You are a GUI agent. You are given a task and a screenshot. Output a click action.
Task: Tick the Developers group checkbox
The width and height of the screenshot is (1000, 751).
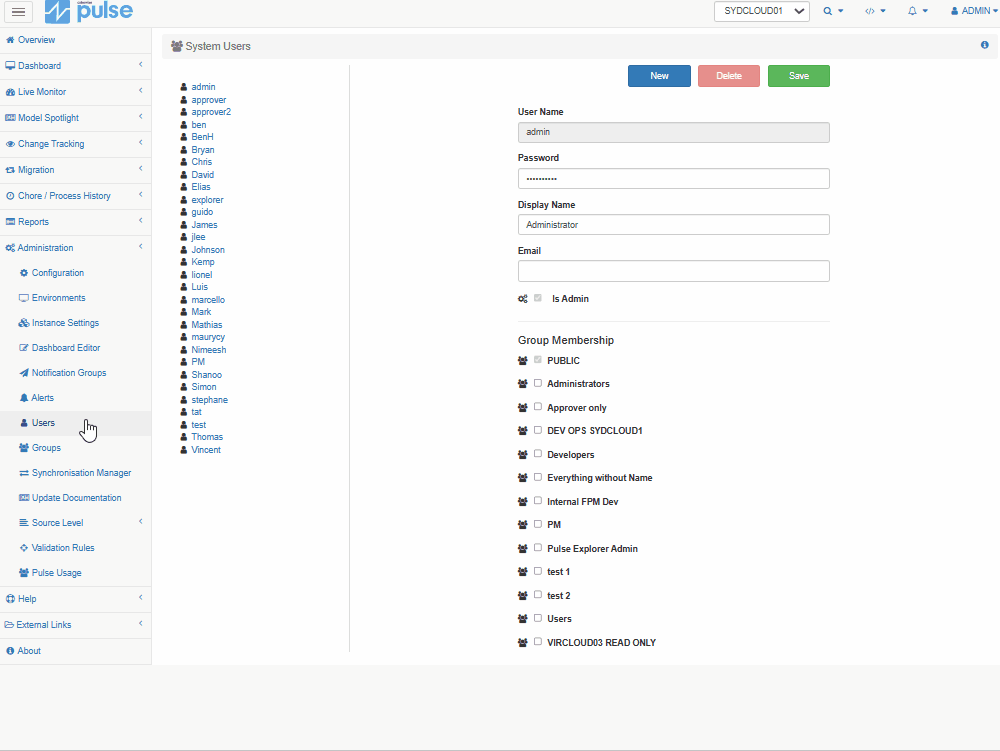pyautogui.click(x=538, y=454)
